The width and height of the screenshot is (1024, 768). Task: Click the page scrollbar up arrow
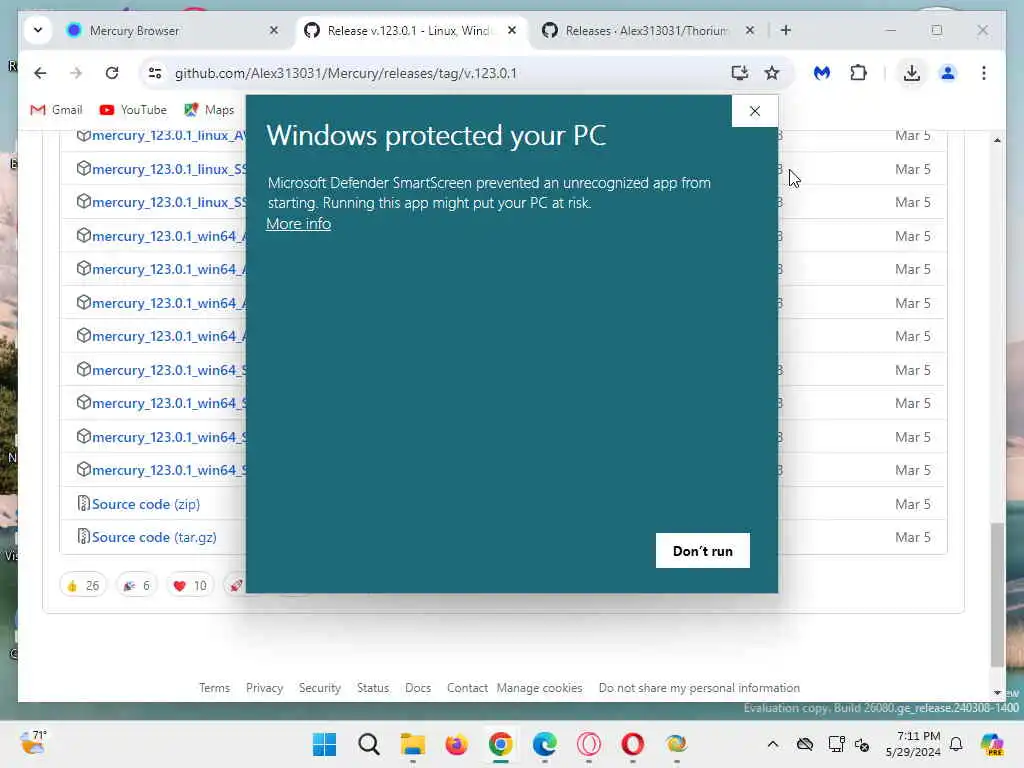pos(997,140)
